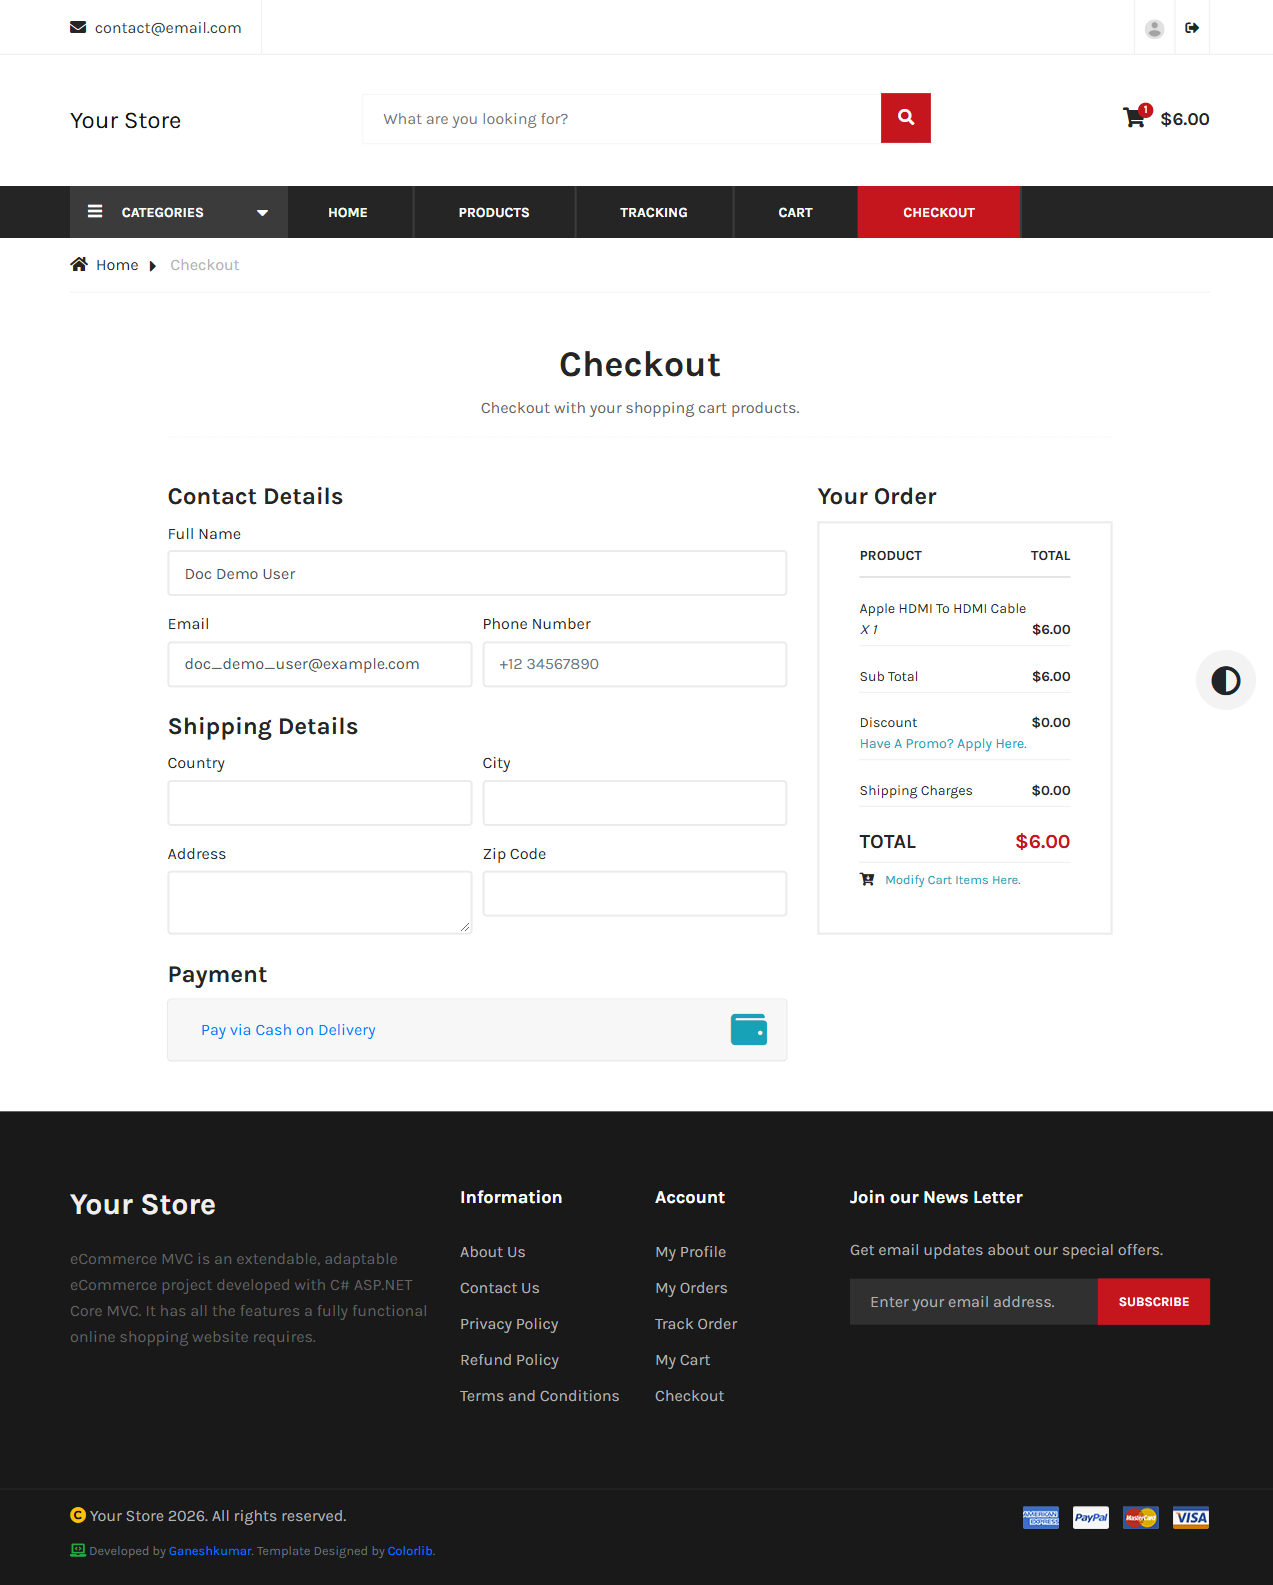Open My Profile footer link
Viewport: 1273px width, 1585px height.
click(x=690, y=1252)
